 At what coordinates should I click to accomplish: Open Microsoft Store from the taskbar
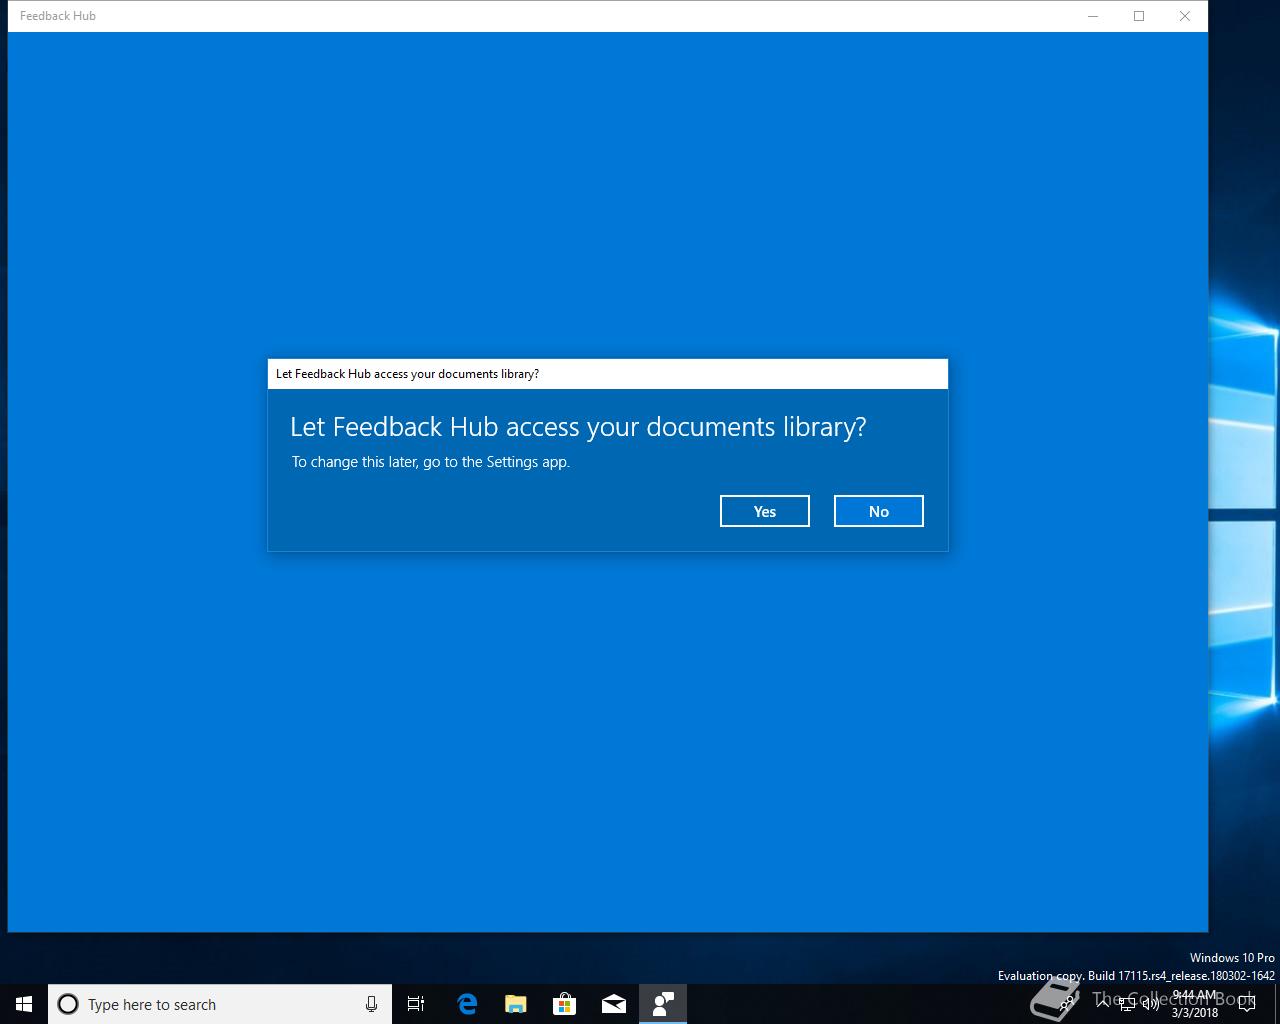click(x=565, y=1004)
